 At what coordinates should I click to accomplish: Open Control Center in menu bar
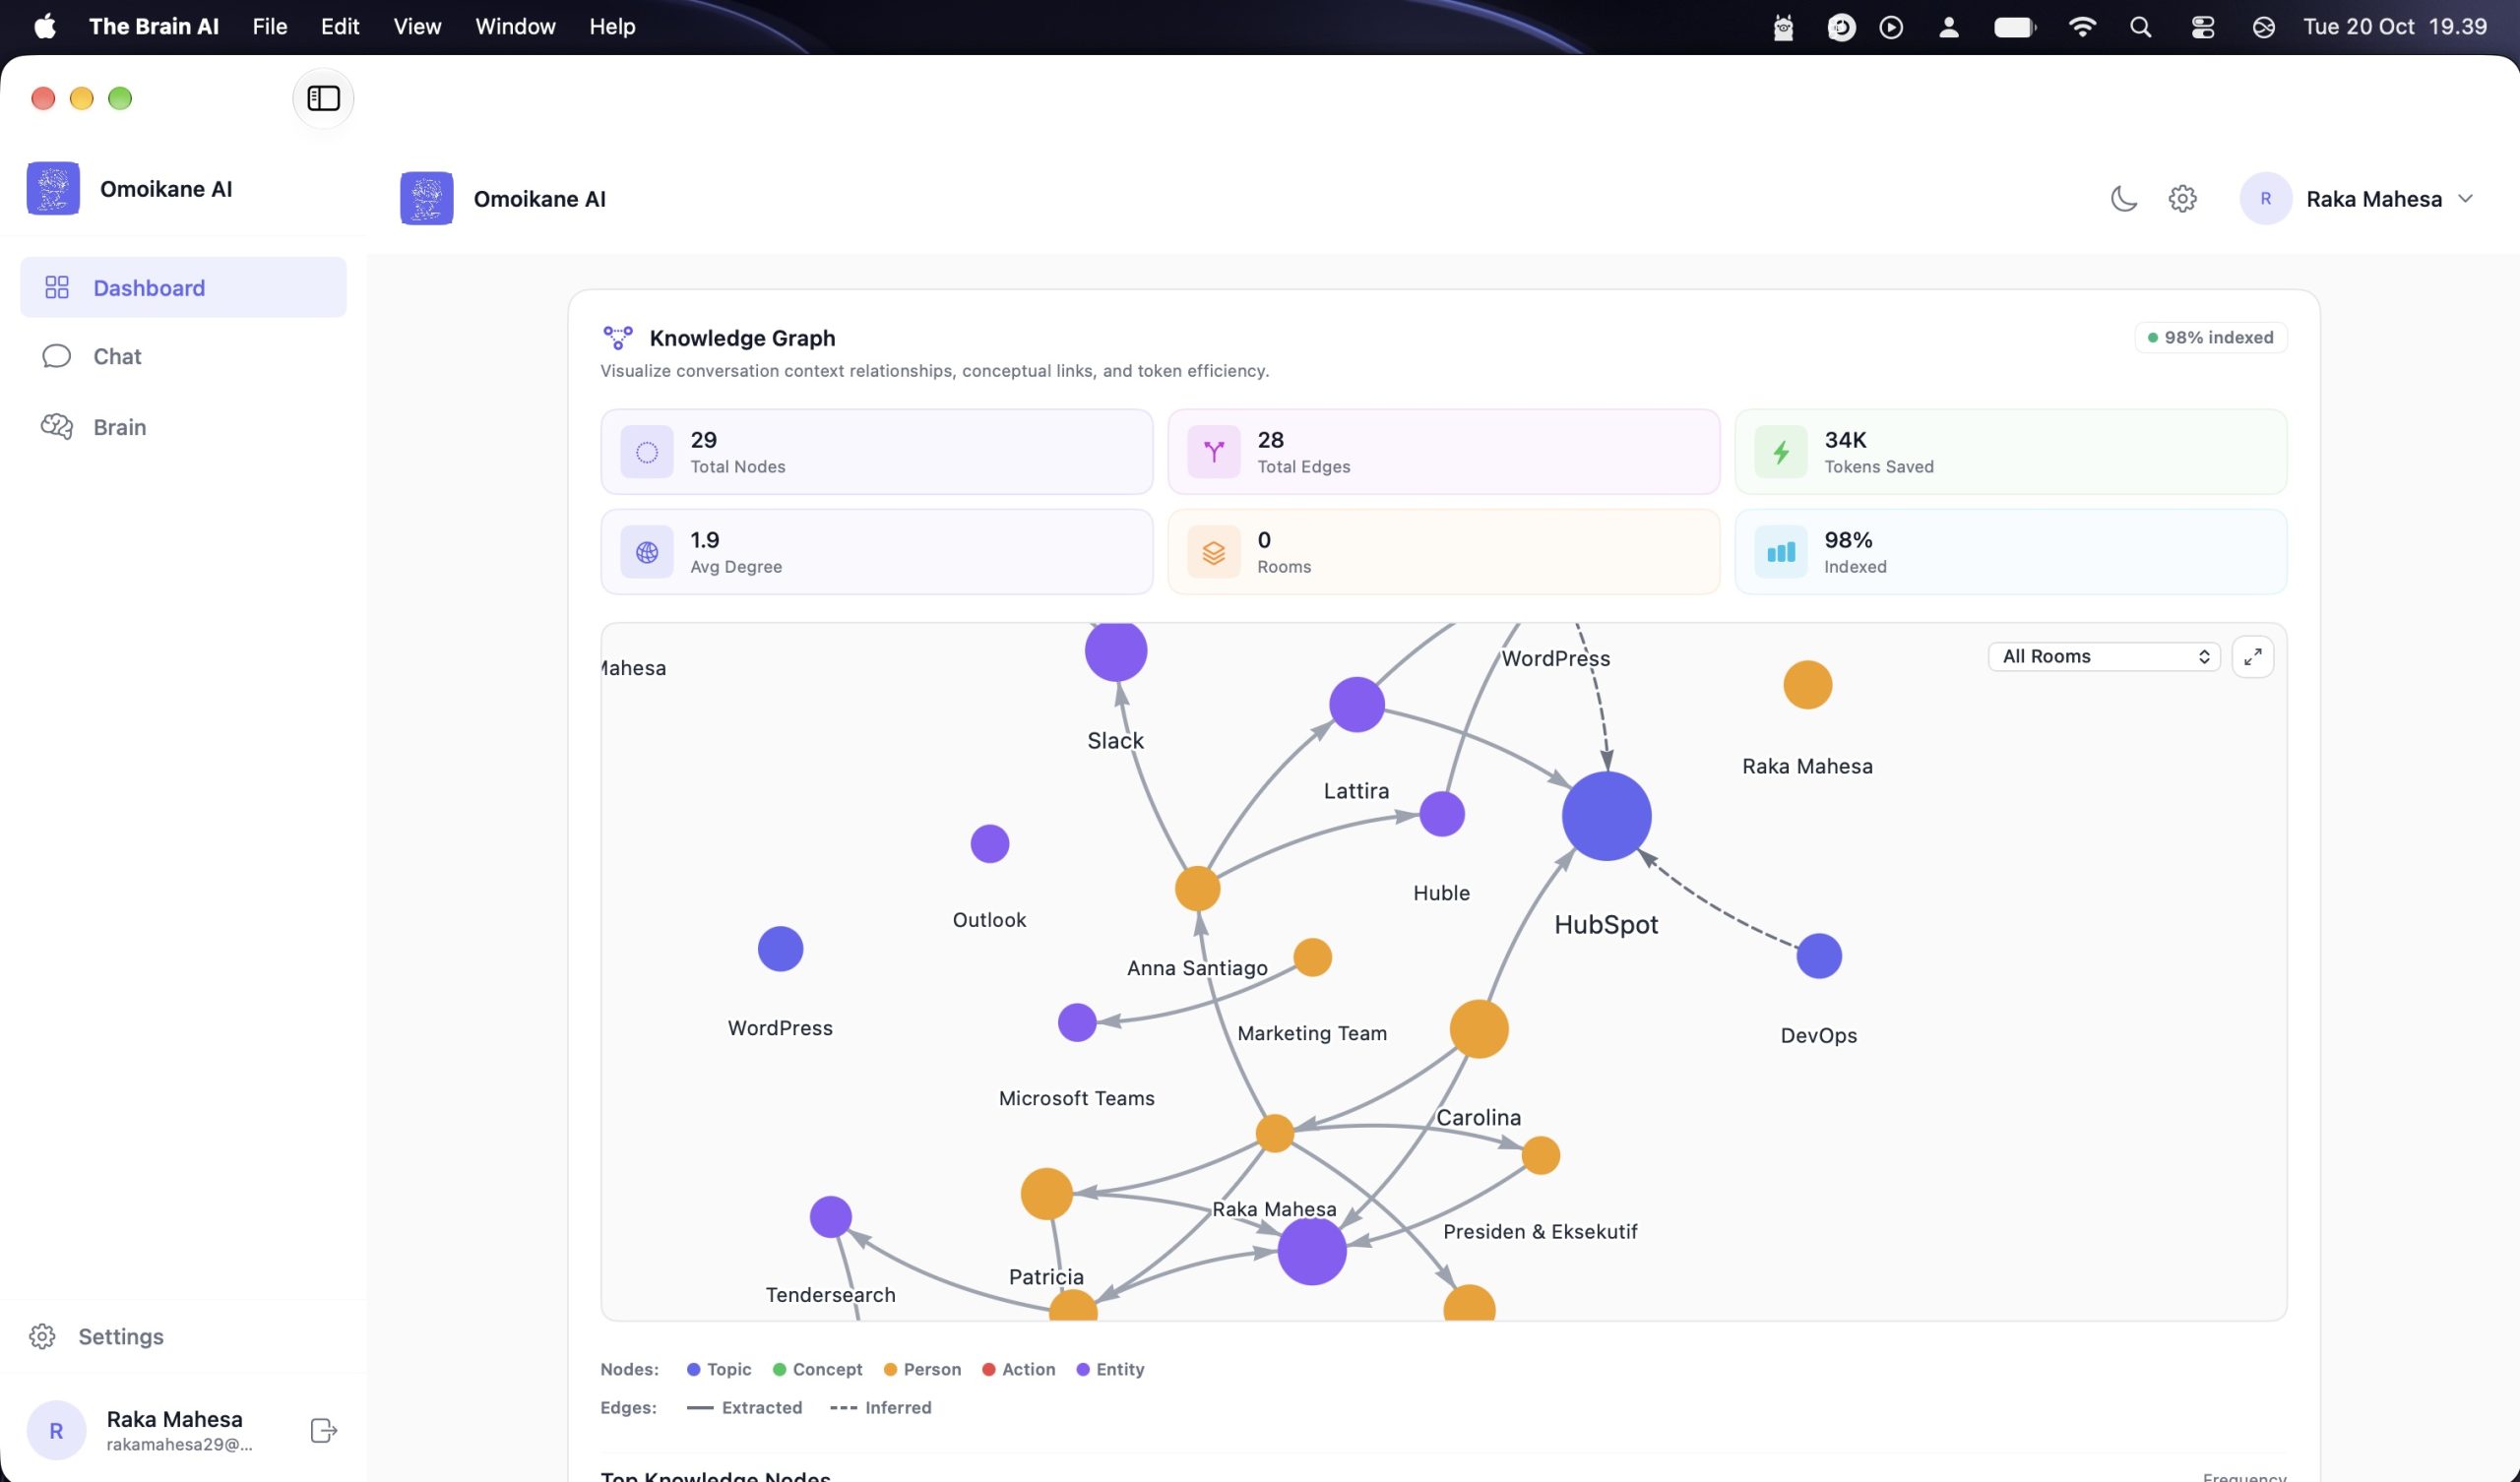[2202, 27]
